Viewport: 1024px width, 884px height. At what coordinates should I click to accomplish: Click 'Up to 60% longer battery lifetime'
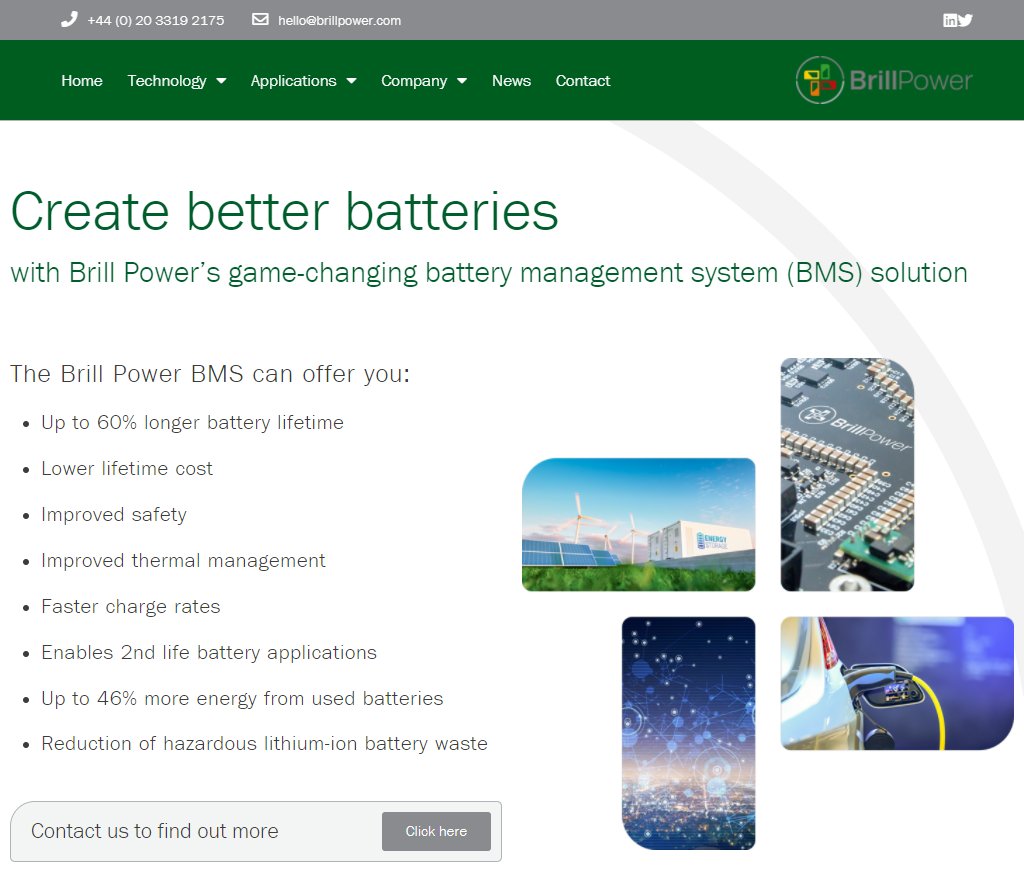point(192,422)
